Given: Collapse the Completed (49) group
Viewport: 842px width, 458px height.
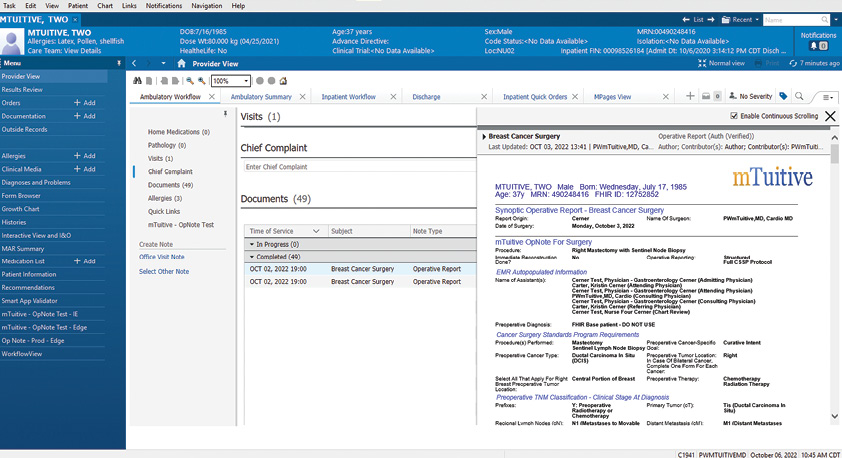Looking at the screenshot, I should point(252,257).
